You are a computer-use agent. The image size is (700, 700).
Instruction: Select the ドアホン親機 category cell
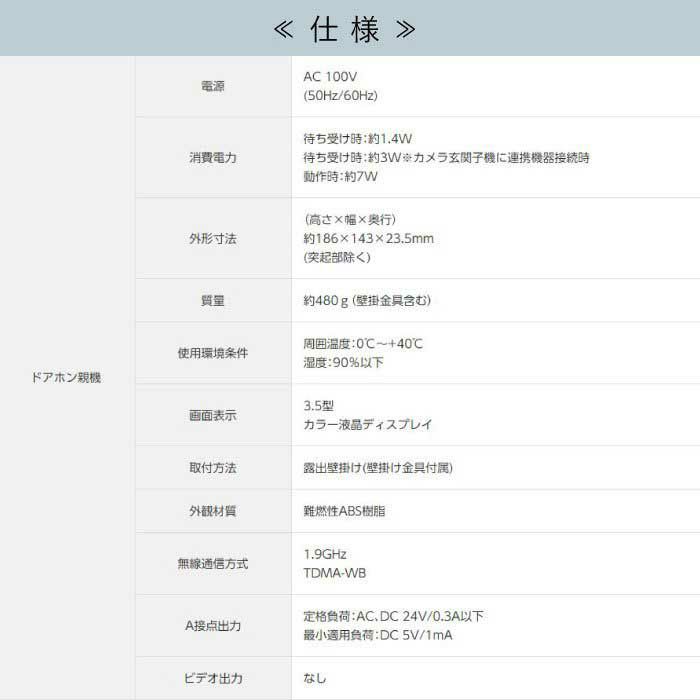[67, 378]
